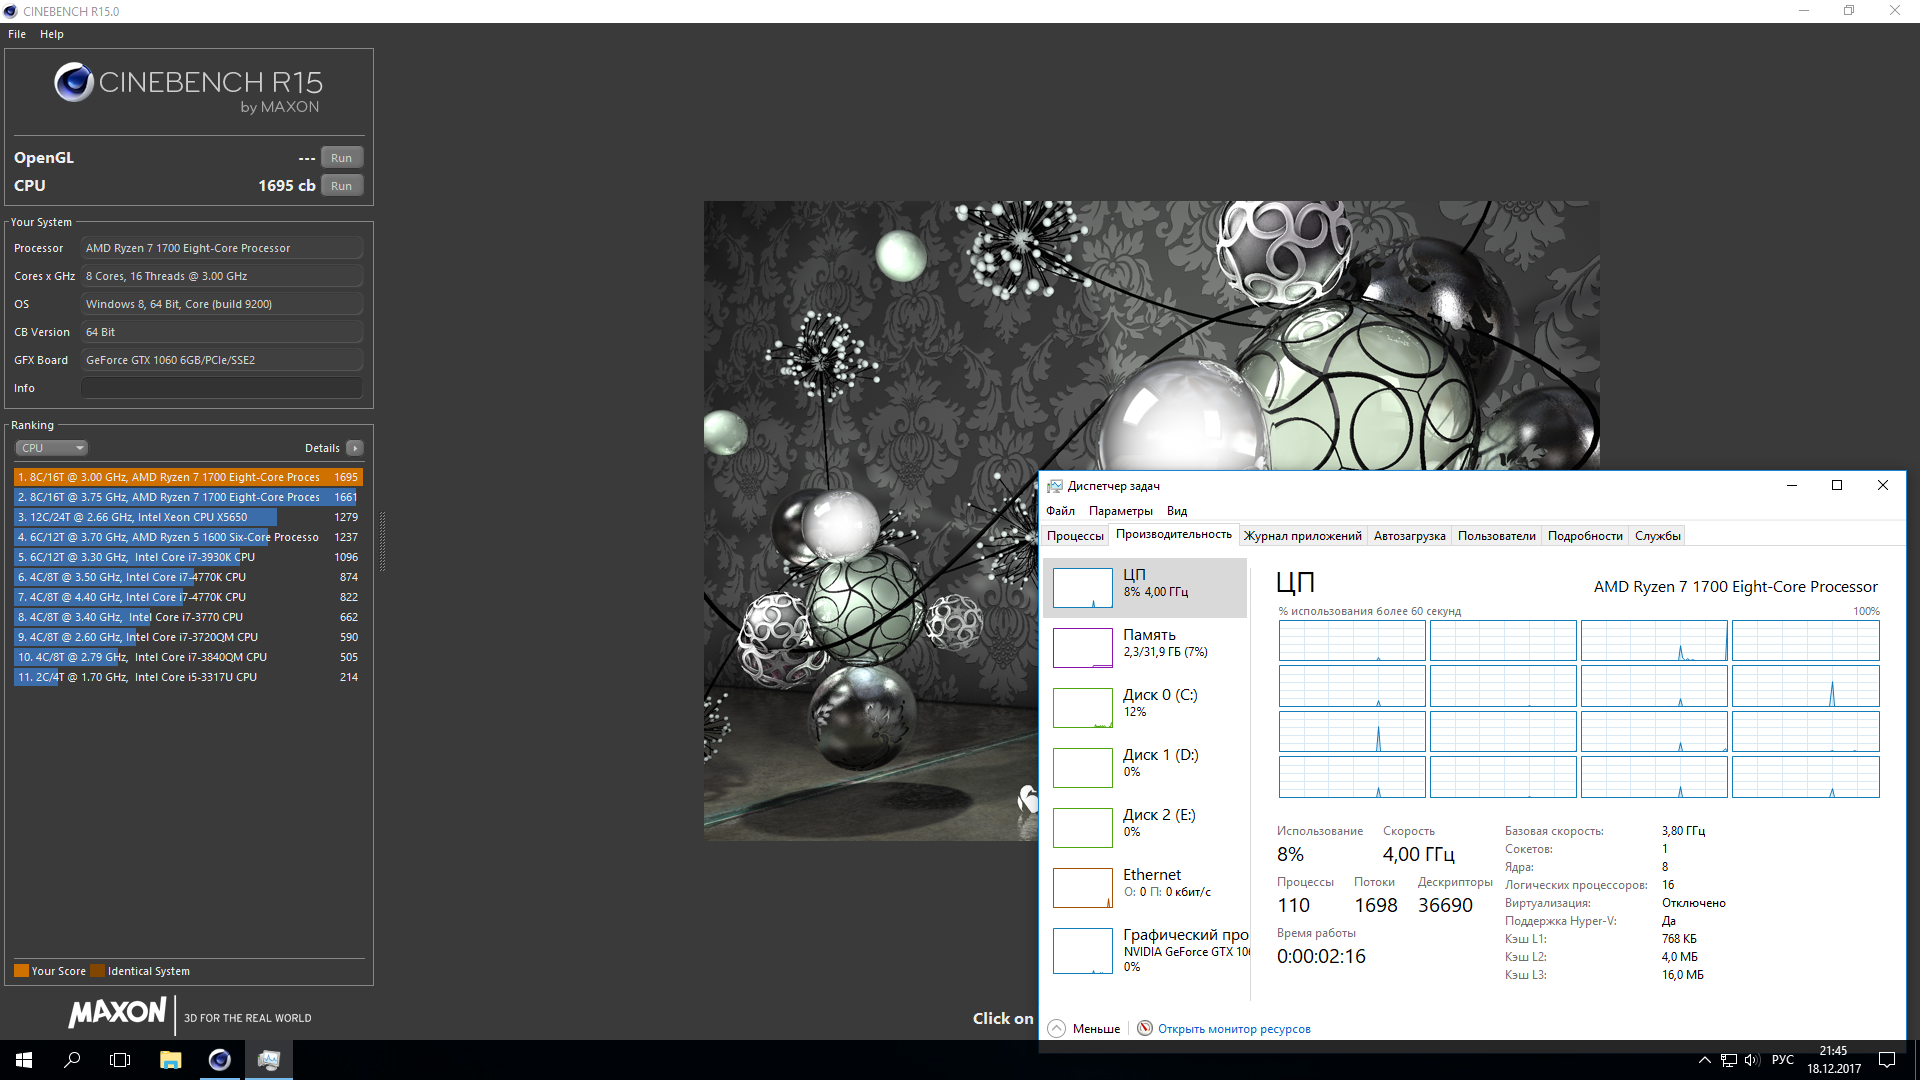Open the action center notification icon
The image size is (1920, 1080).
1887,1060
